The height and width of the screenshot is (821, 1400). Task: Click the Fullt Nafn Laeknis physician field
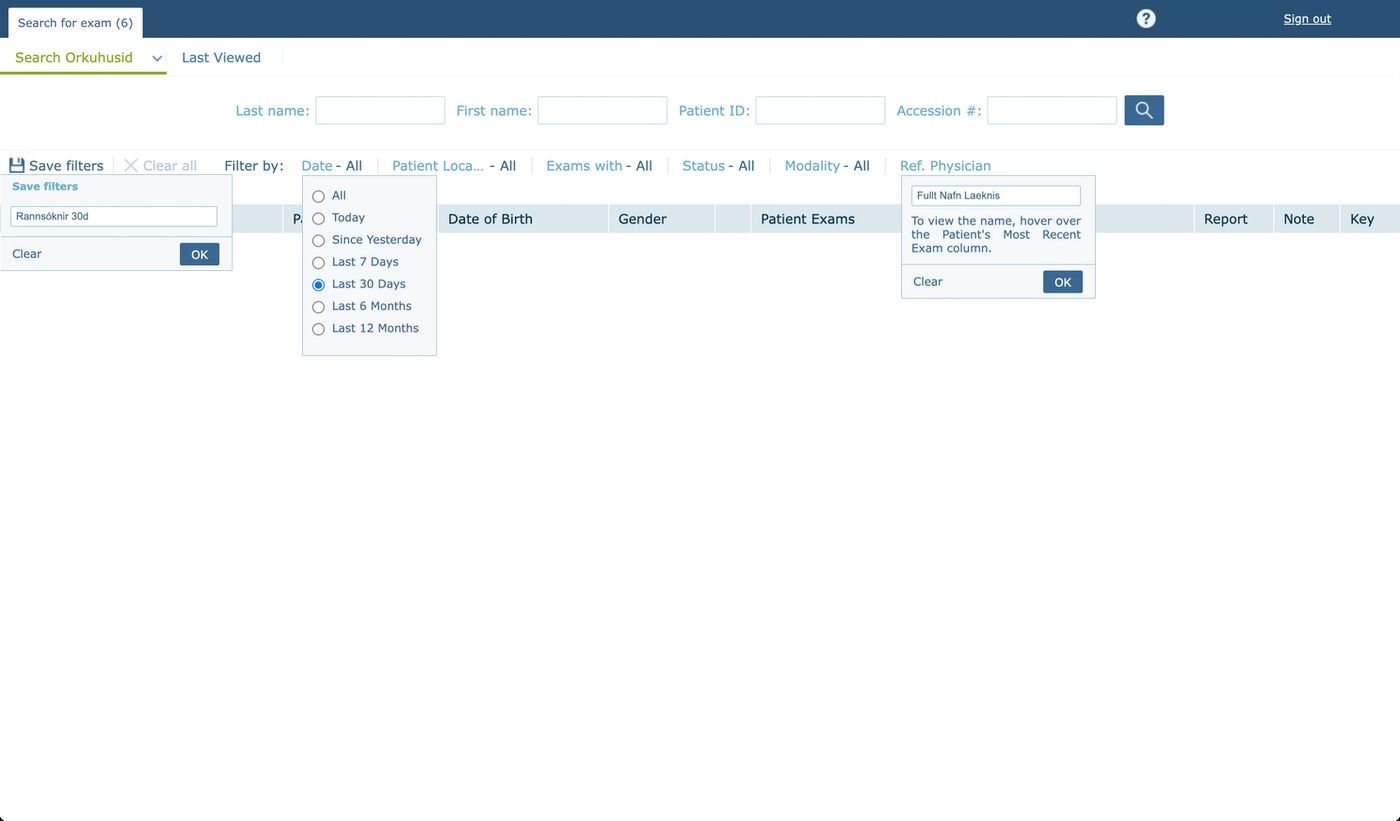point(996,195)
